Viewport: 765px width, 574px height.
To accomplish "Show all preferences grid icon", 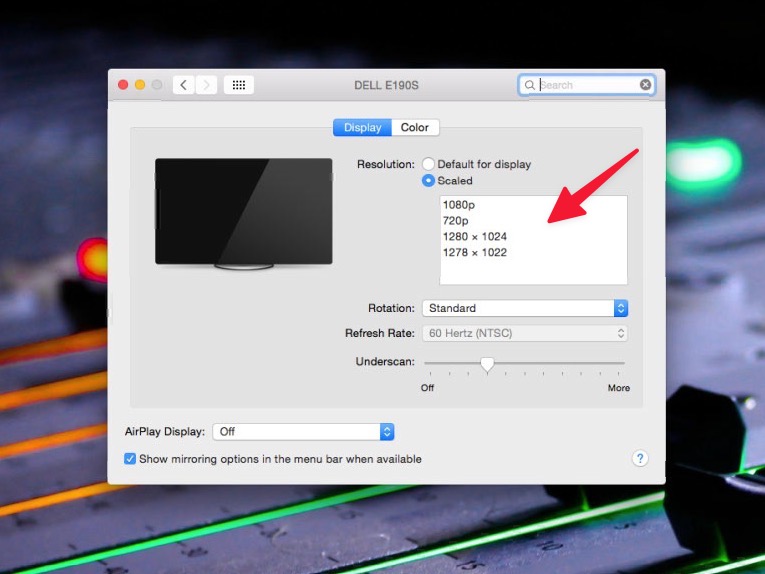I will (239, 85).
